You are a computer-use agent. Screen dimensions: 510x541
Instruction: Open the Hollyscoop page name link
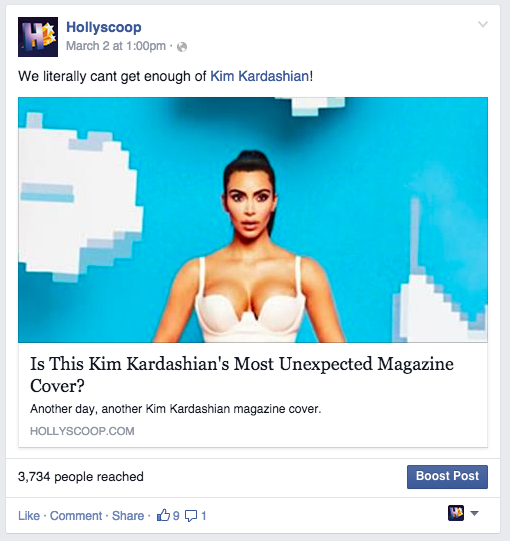point(104,27)
